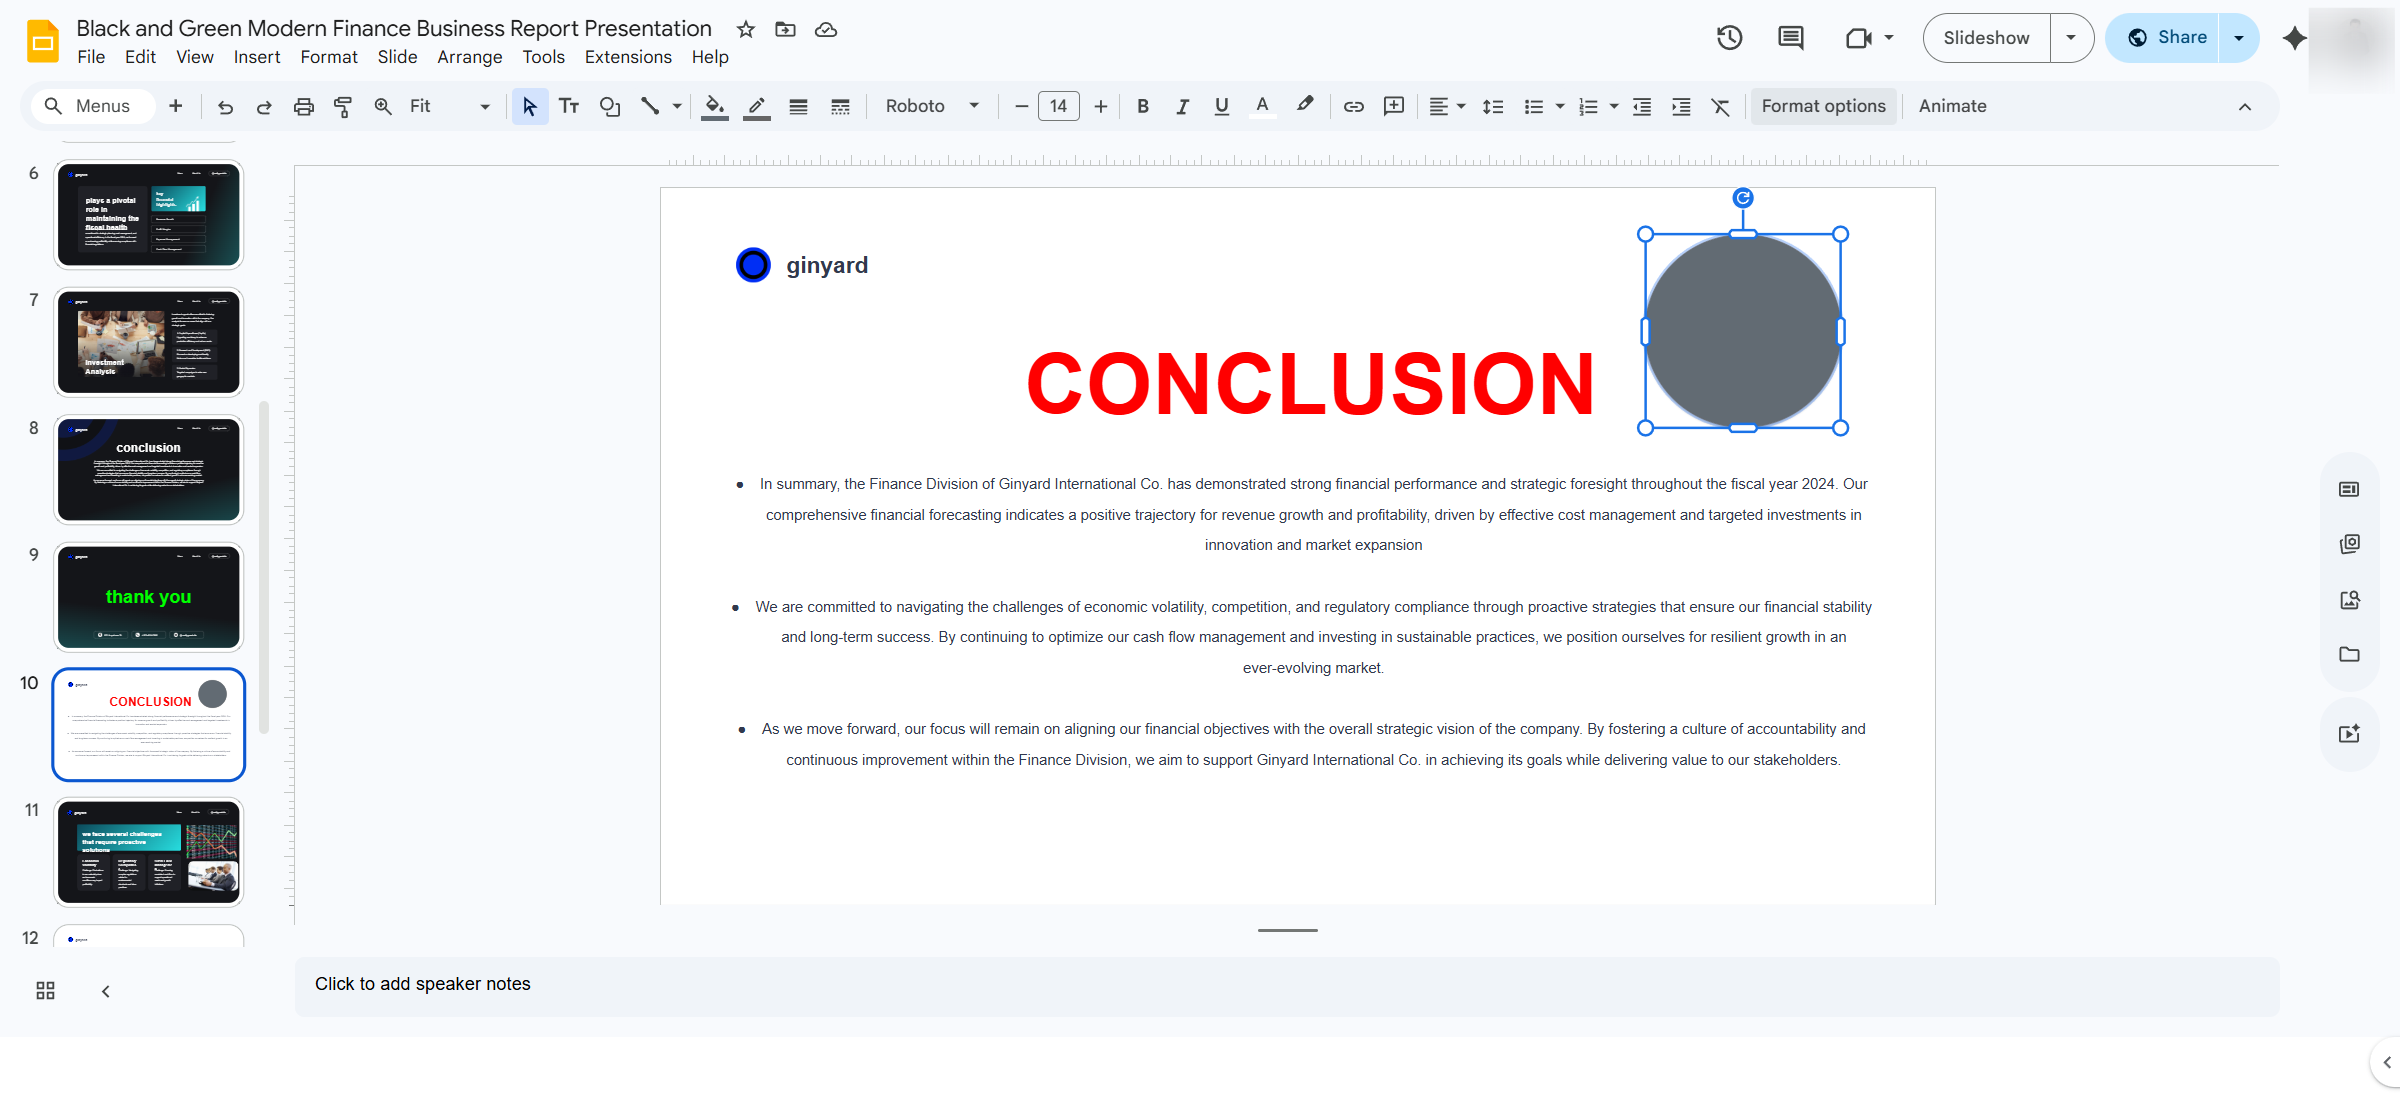Open the Fill color tool
Screen dimensions: 2400x1097
[x=714, y=106]
